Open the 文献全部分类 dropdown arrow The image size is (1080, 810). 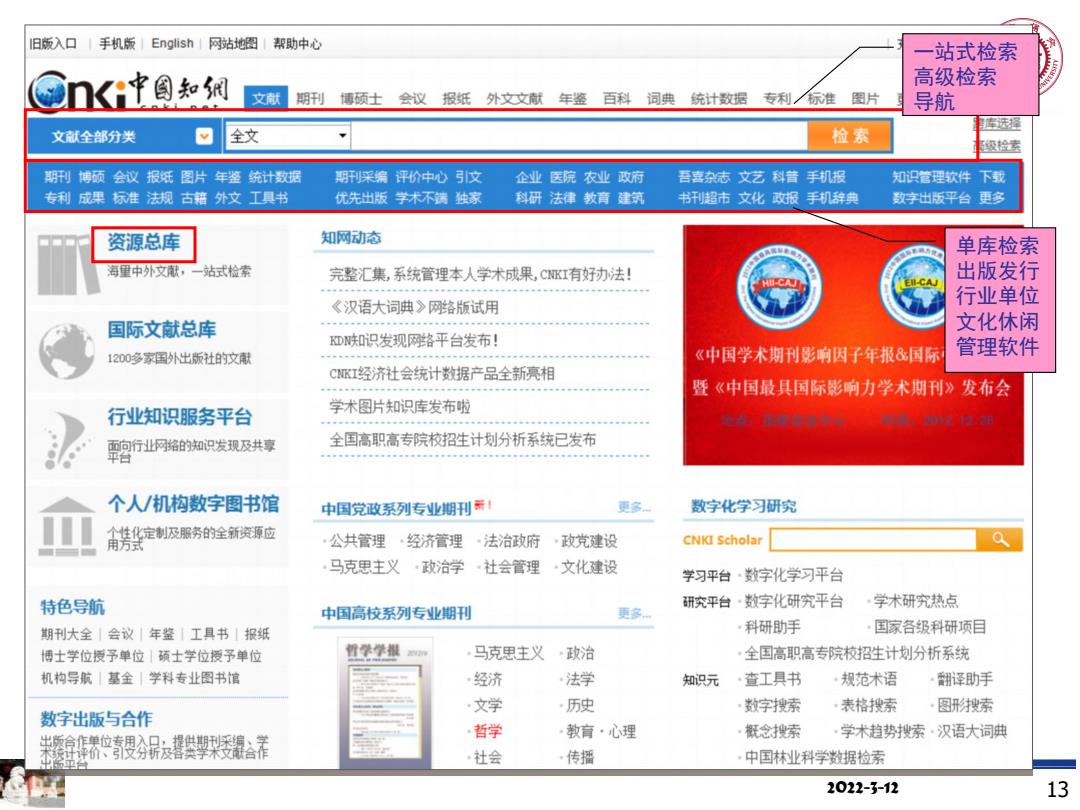point(204,136)
